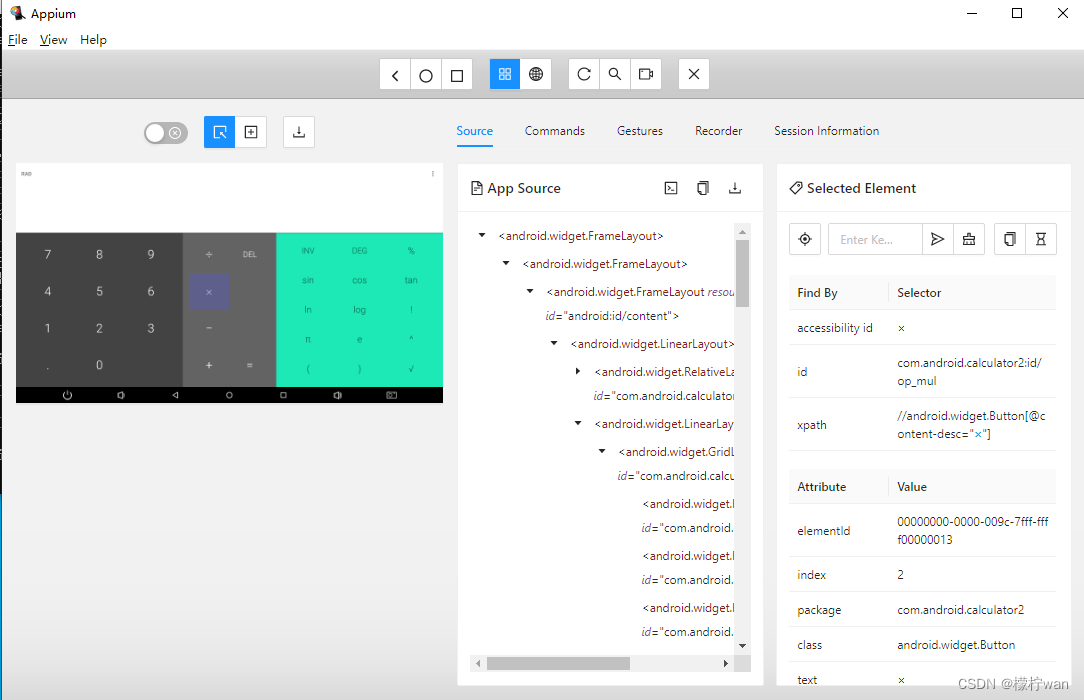Viewport: 1084px width, 700px height.
Task: Click the Send Keys input field
Action: pyautogui.click(x=875, y=239)
